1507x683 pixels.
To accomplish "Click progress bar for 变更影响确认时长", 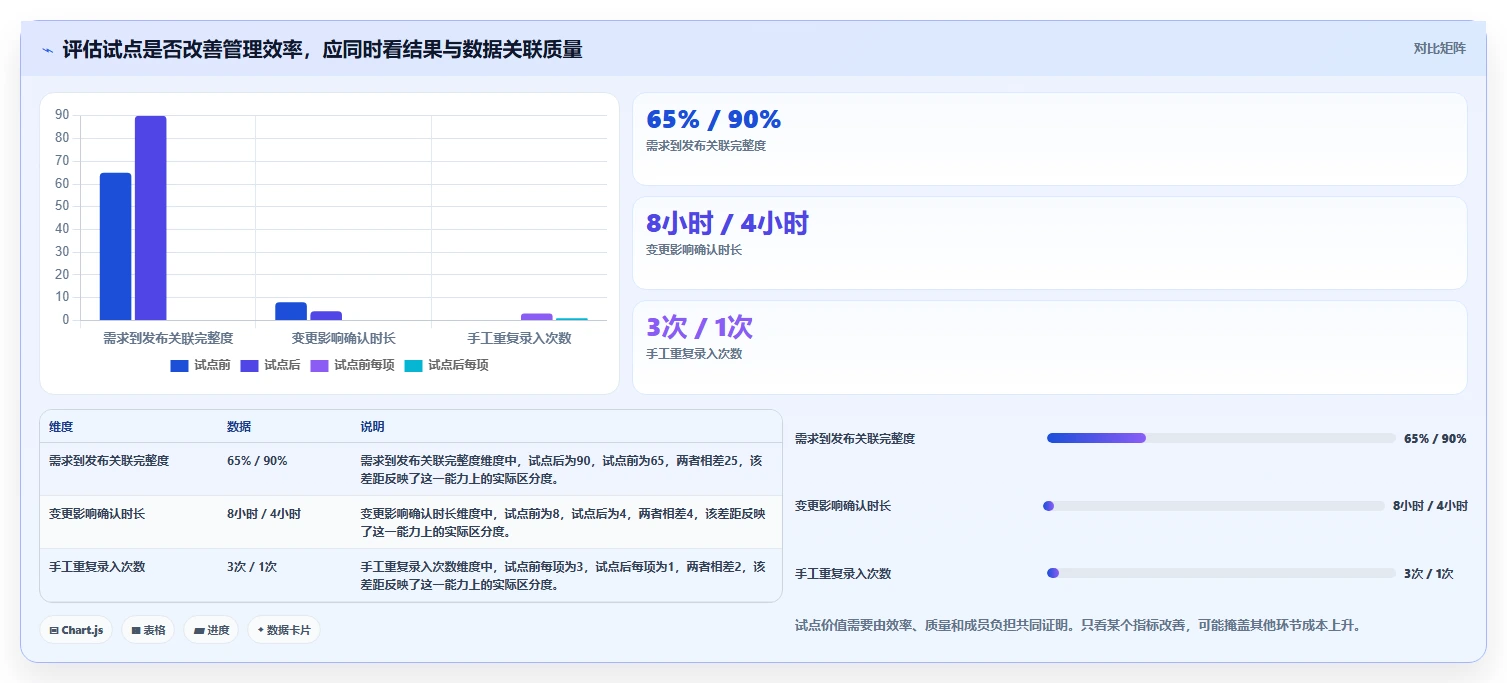I will pos(1213,506).
